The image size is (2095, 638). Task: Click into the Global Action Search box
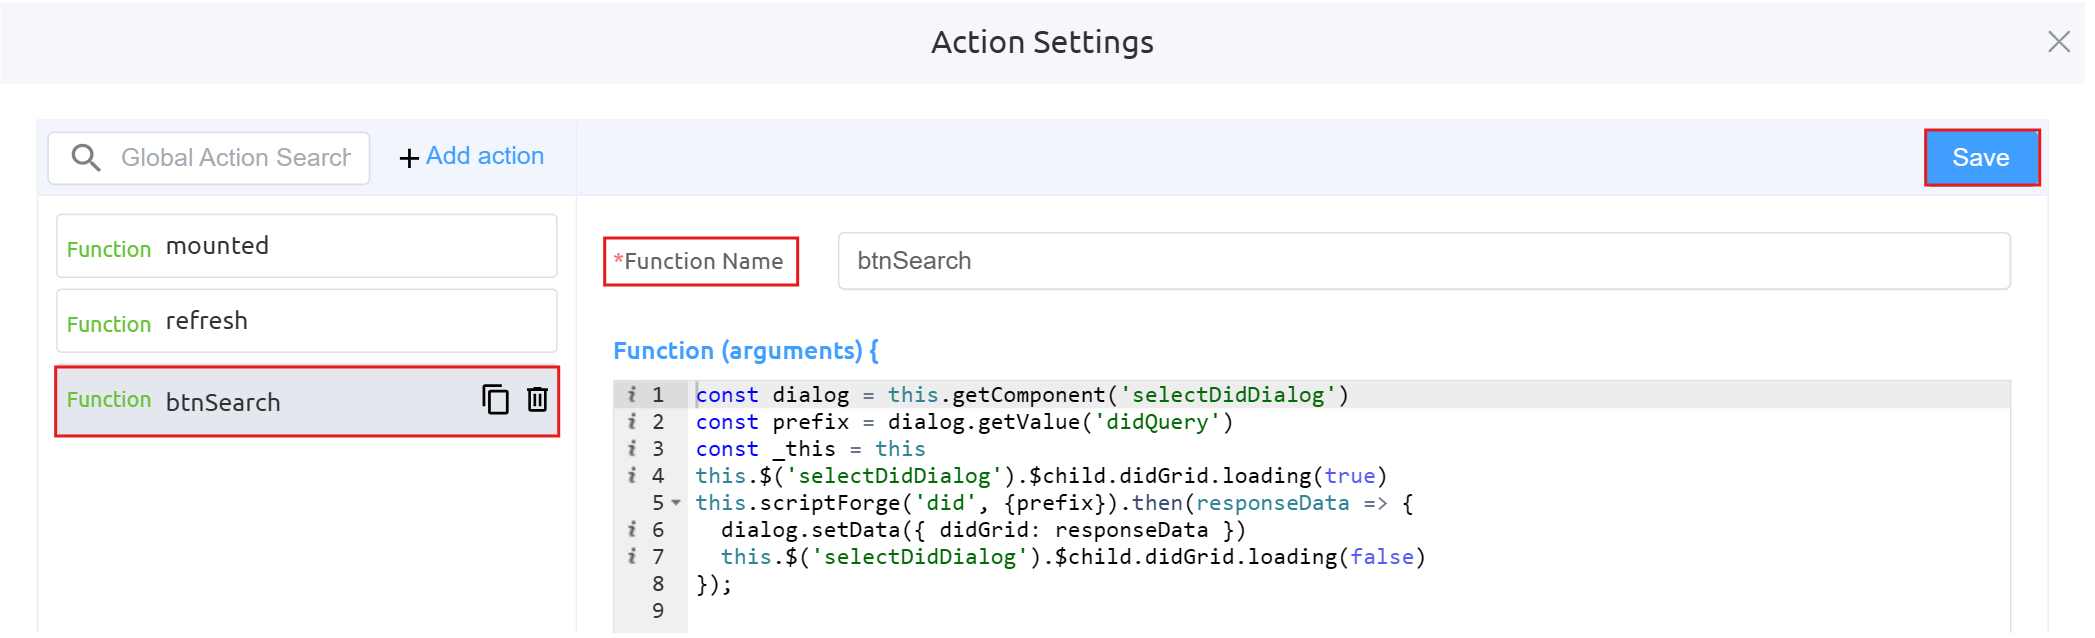point(235,158)
